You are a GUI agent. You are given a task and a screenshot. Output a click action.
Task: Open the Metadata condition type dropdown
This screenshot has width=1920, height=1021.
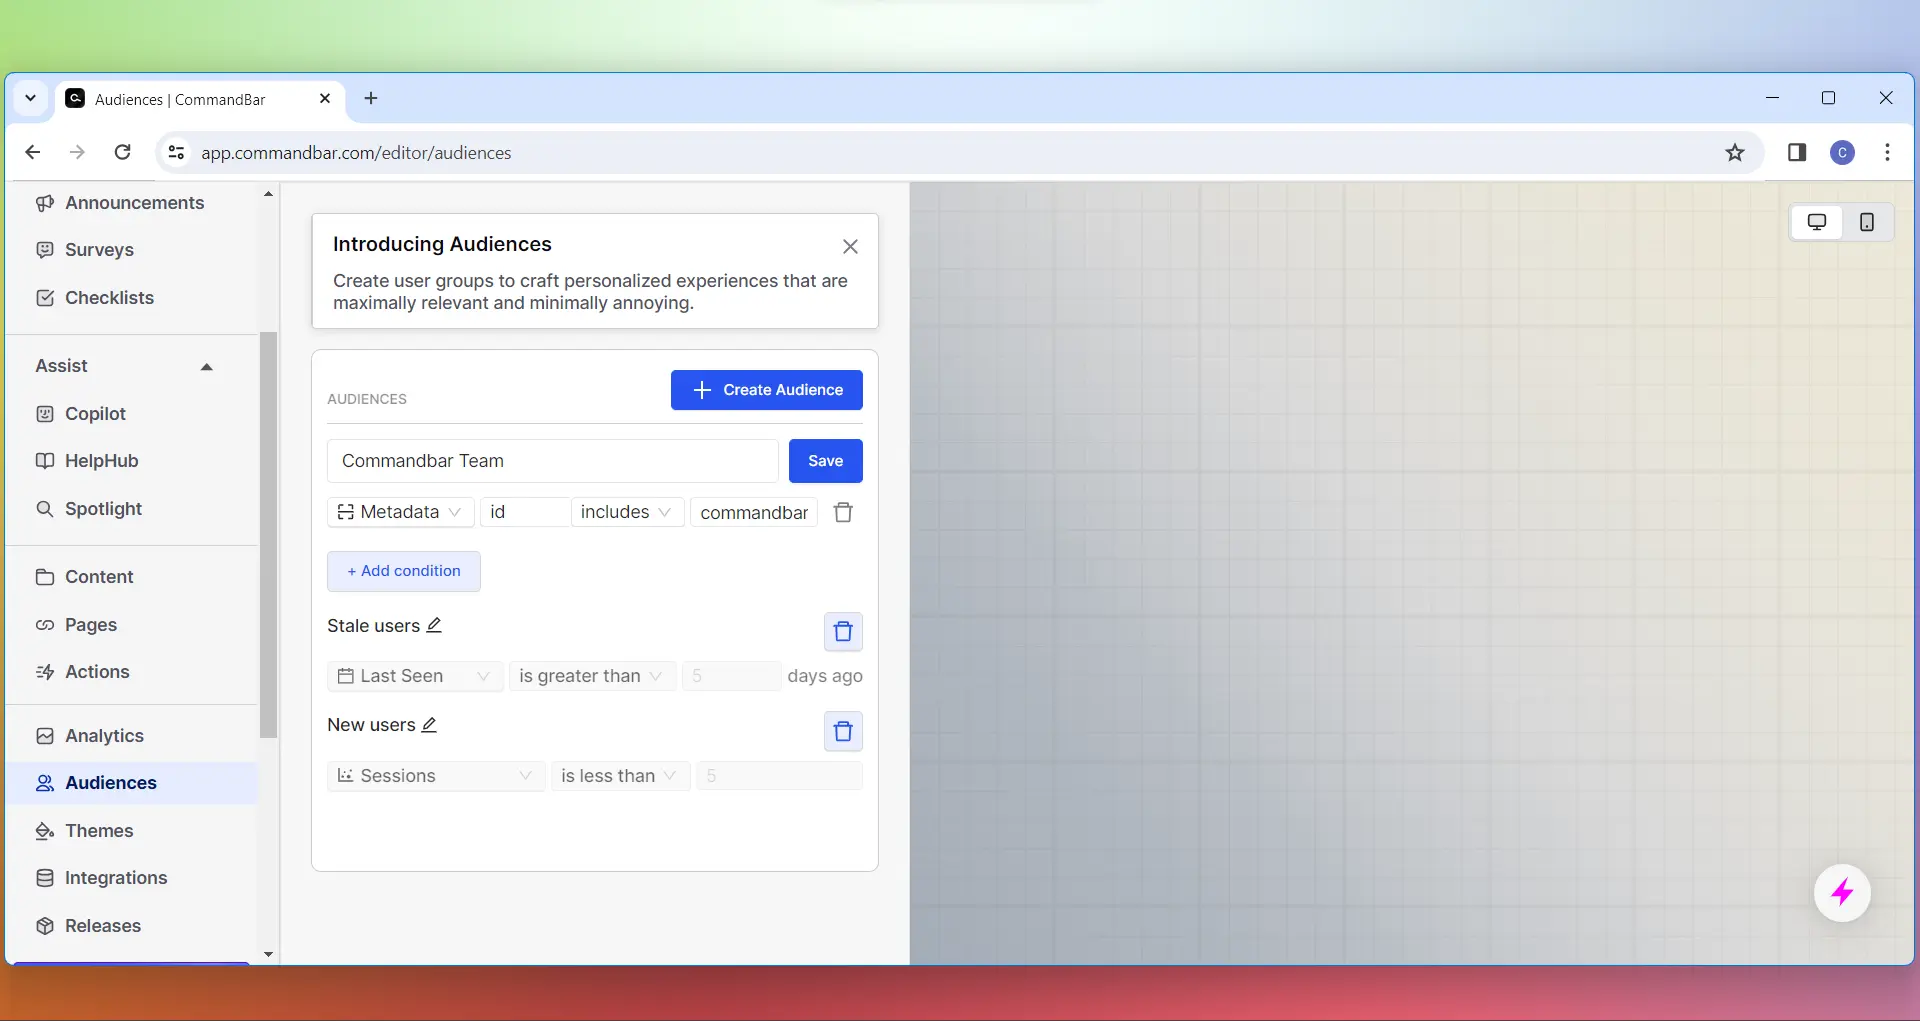tap(400, 512)
